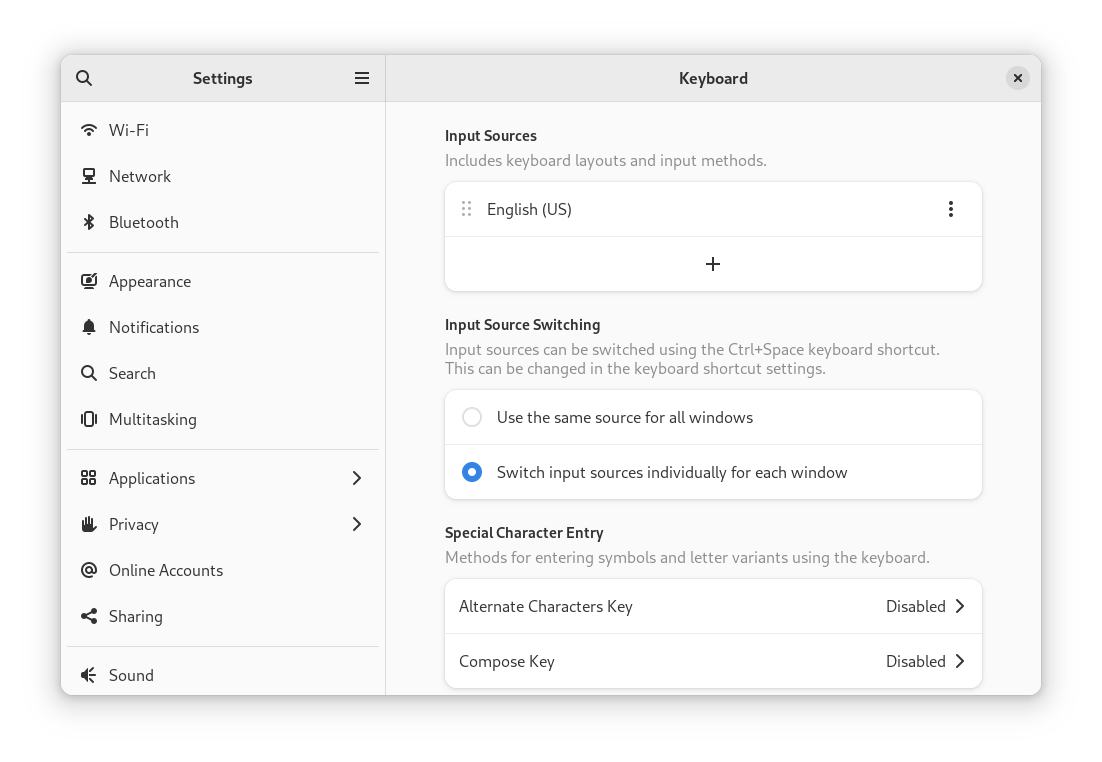The image size is (1102, 762).
Task: Click the Input Sources heading
Action: point(491,136)
